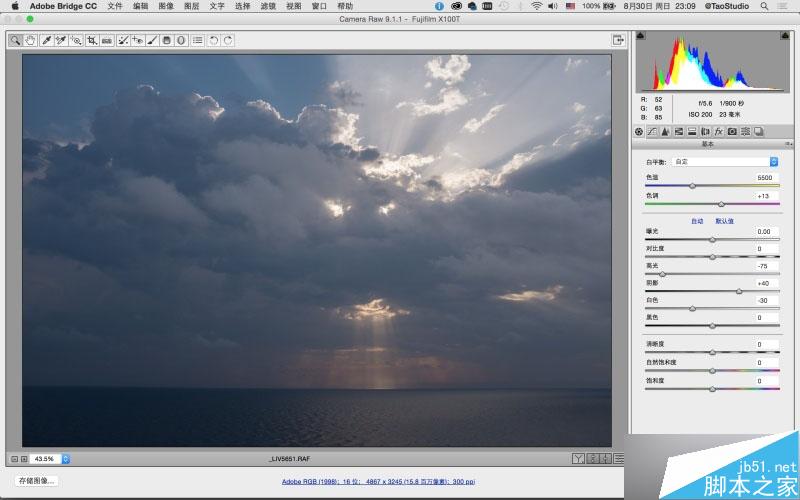The image size is (800, 500).
Task: Click the zoom in plus button
Action: click(23, 459)
